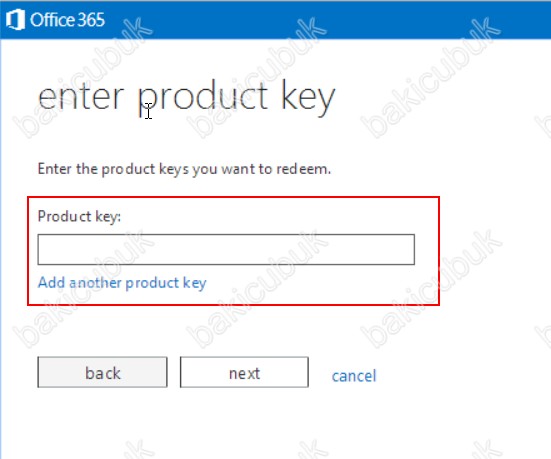Click the word 'Add' in the blue link

(51, 282)
